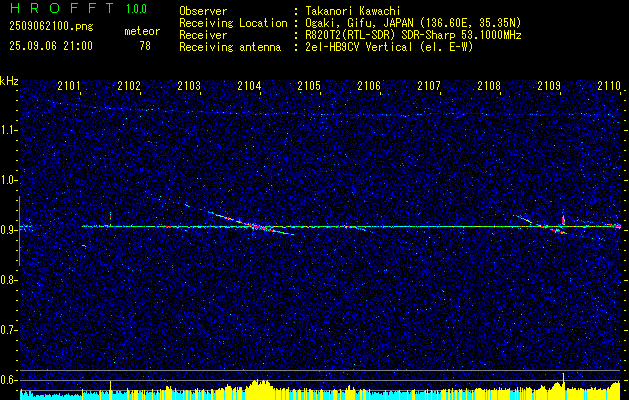Click the antenna 2el-HB9CV Vertical text
629x400 pixels.
click(x=389, y=47)
